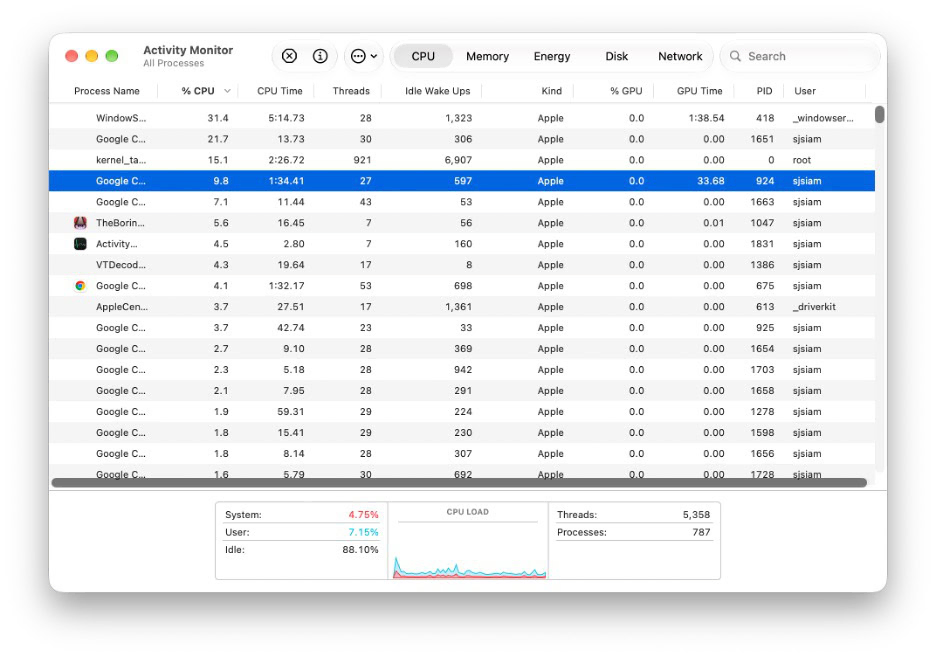Click the 5:14.73 CPU Time value
Viewport: 936px width, 658px height.
(286, 118)
